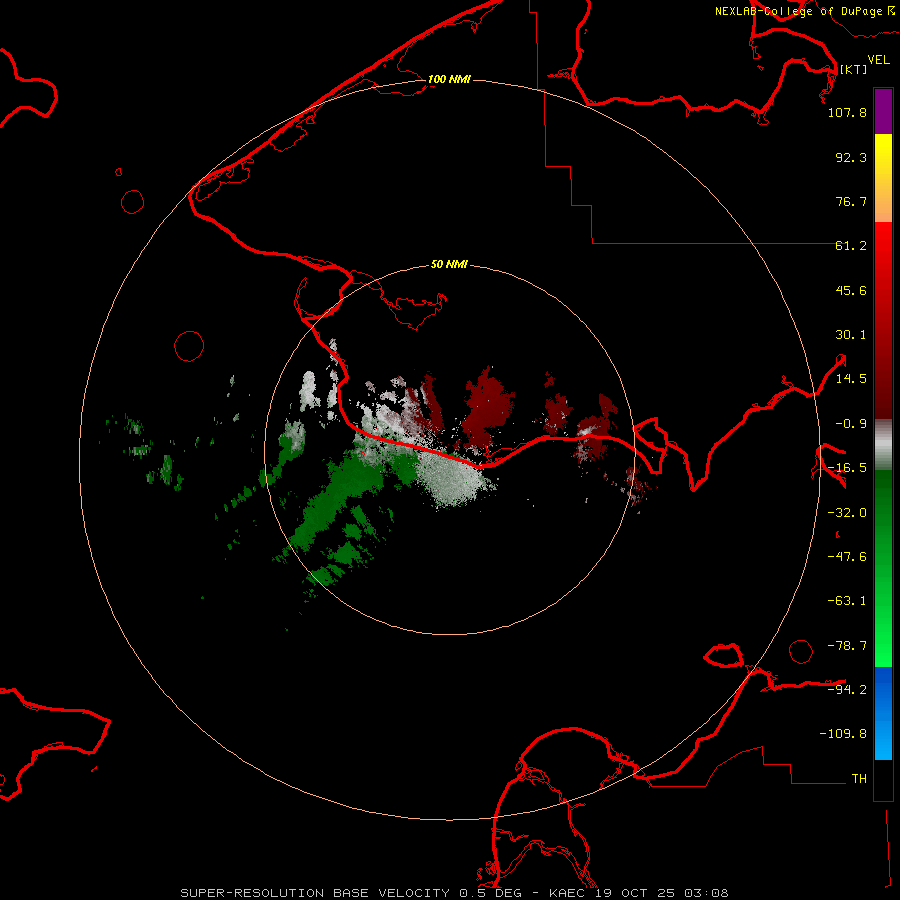Screen dimensions: 900x900
Task: Click the 107.8 legend value
Action: coord(847,112)
